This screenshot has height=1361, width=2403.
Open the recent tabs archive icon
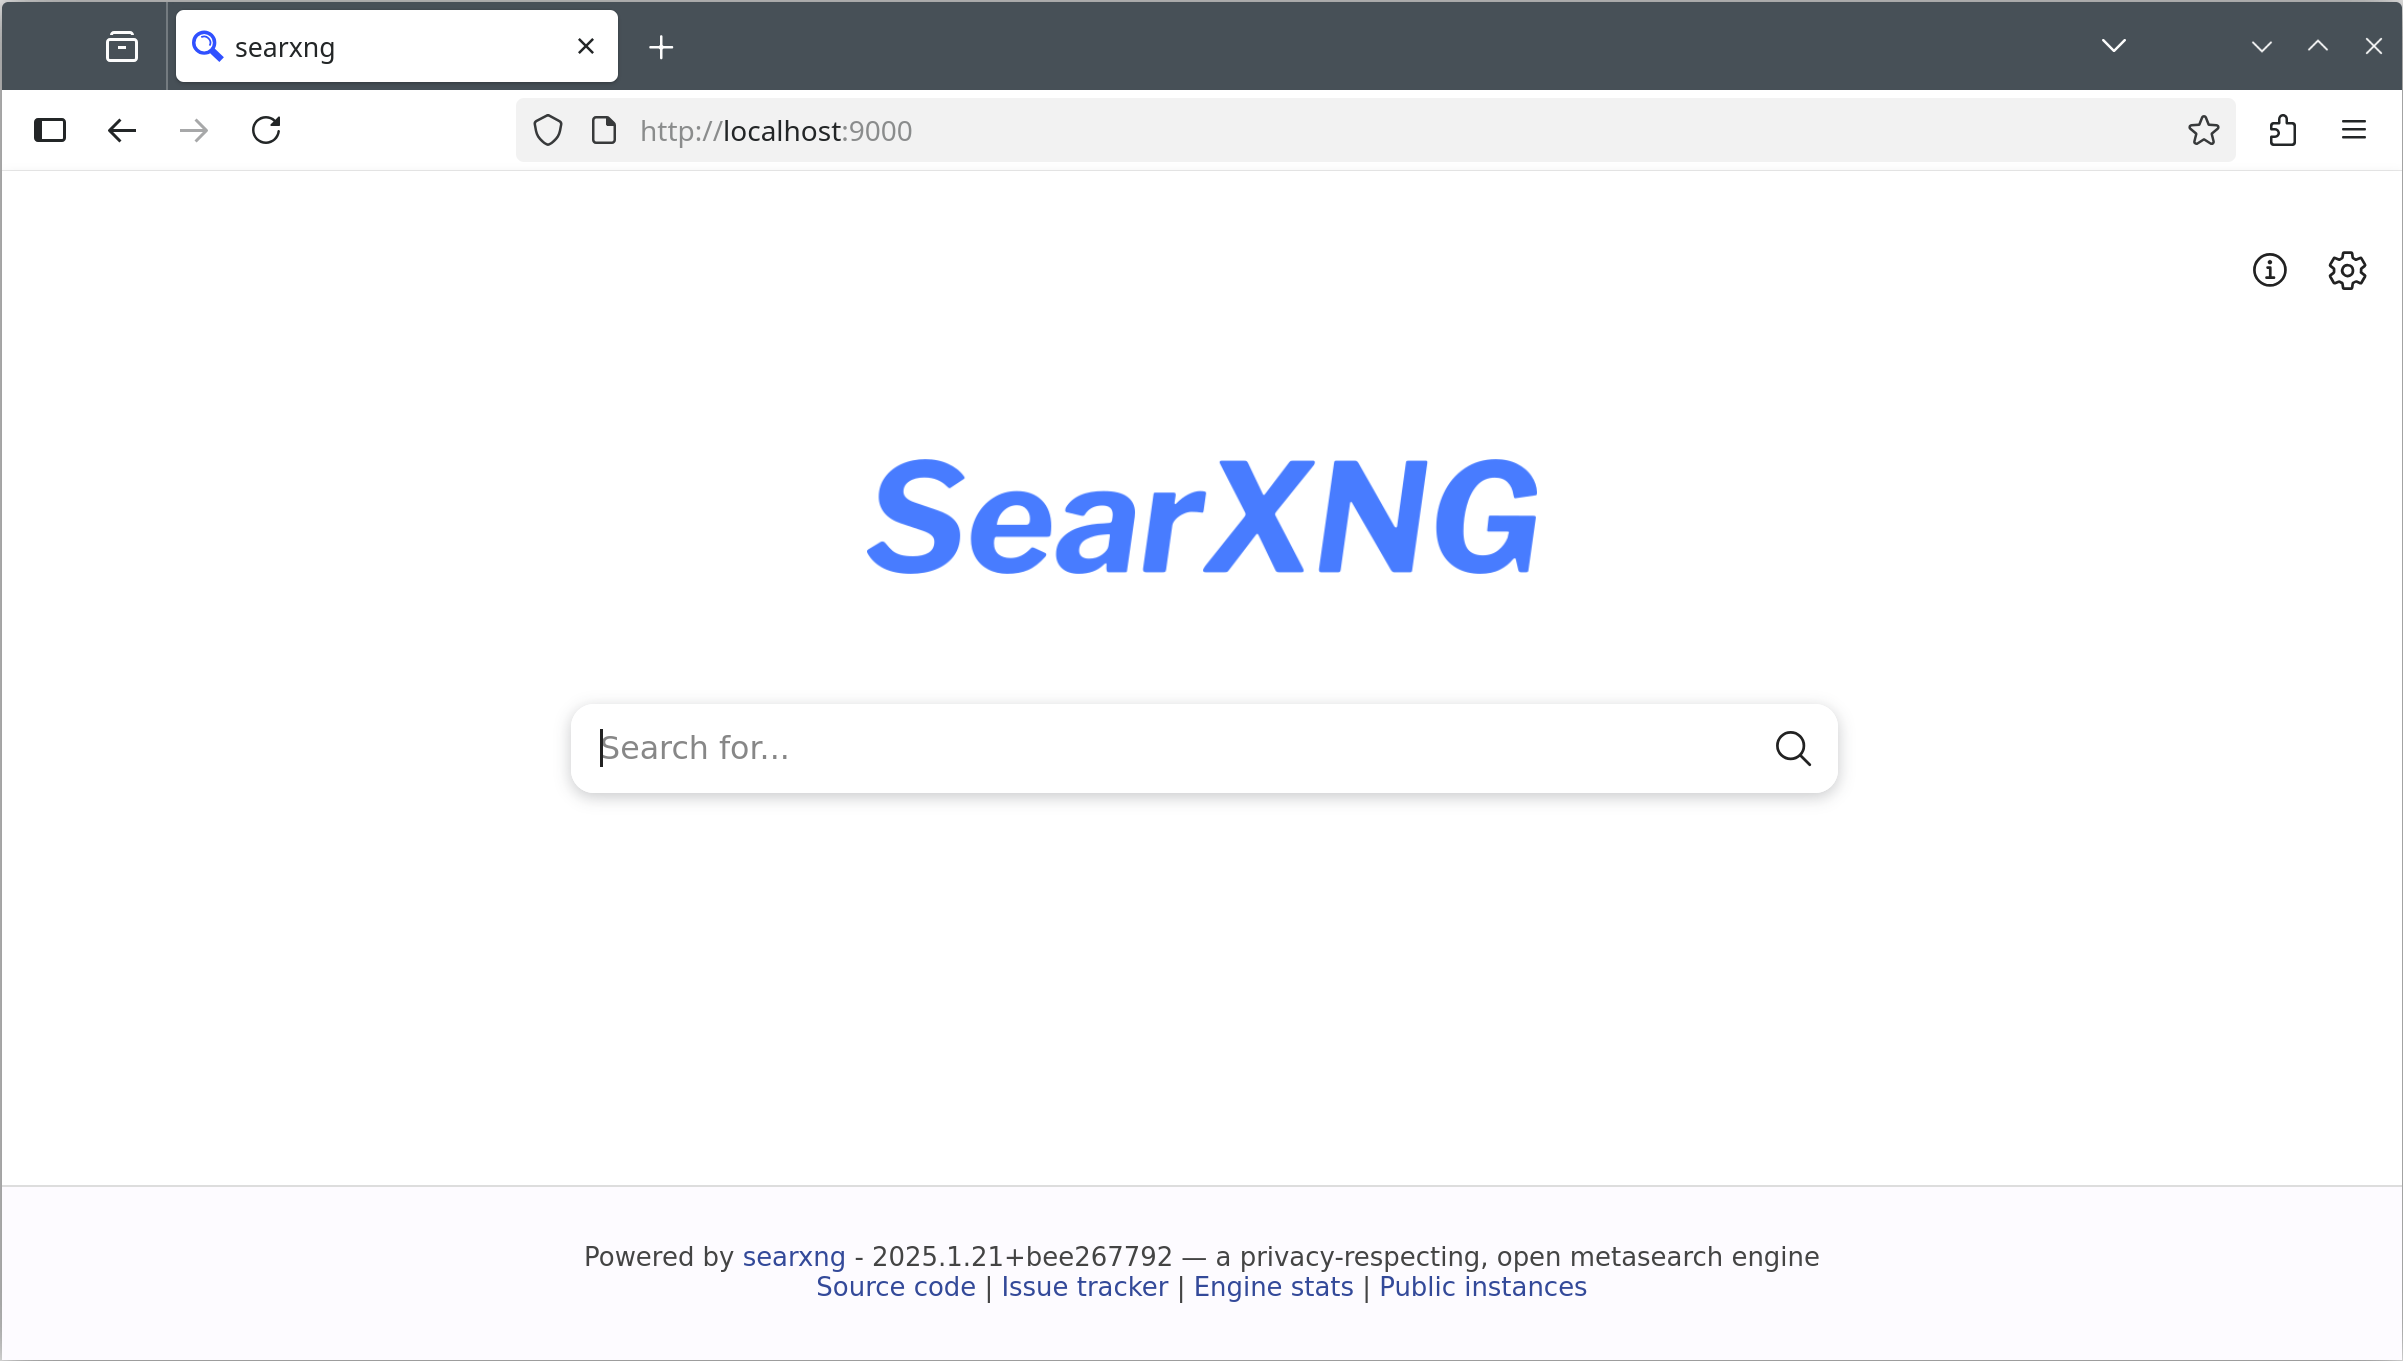tap(122, 46)
